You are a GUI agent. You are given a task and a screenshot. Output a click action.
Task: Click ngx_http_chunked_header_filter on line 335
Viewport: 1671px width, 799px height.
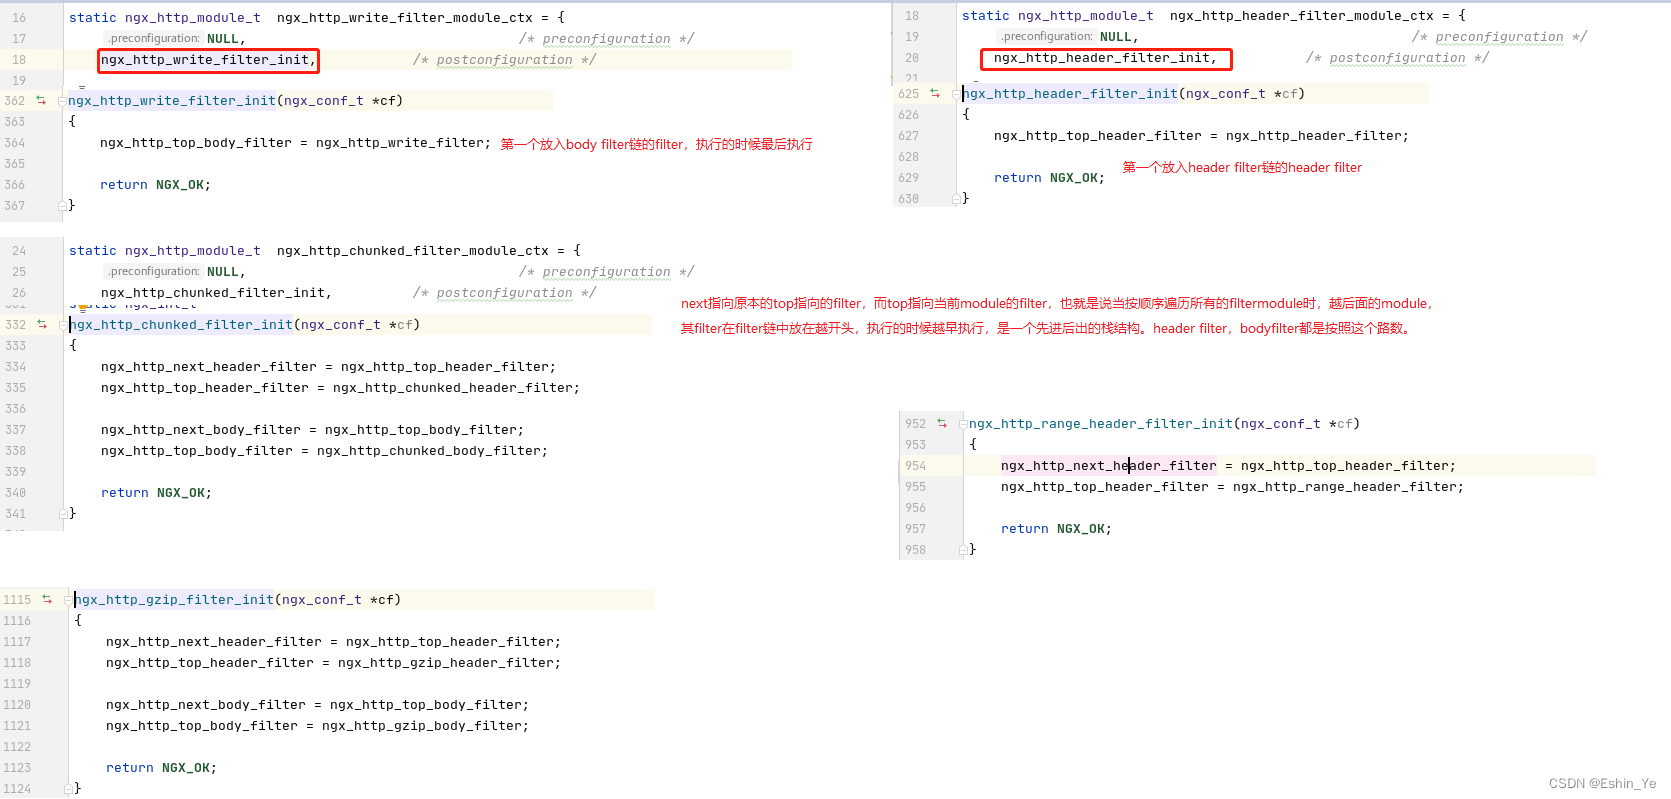[x=453, y=388]
